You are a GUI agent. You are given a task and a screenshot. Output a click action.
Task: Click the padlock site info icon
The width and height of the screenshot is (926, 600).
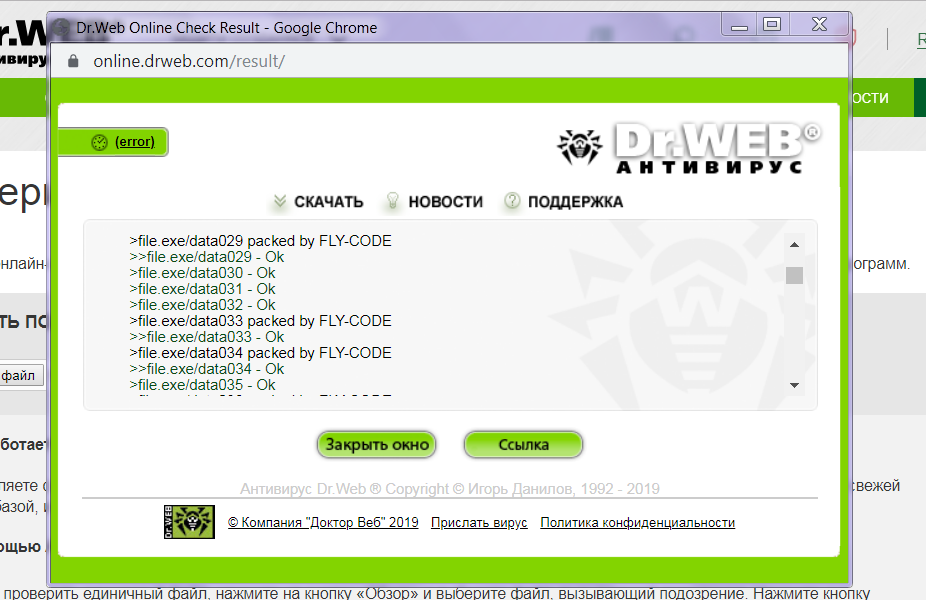click(73, 61)
